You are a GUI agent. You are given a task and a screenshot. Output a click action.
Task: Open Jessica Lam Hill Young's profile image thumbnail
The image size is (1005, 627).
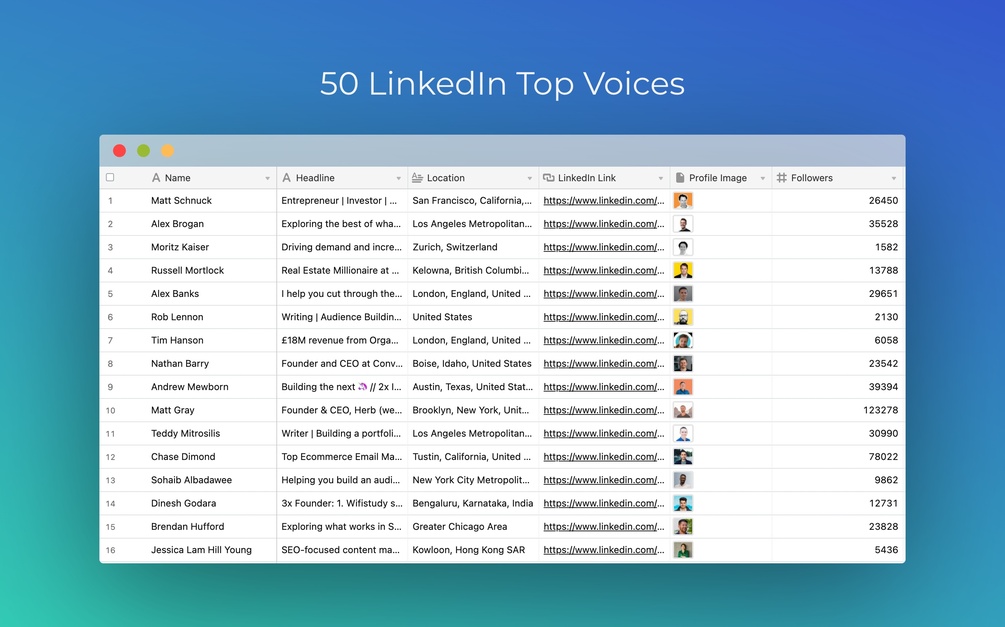click(683, 550)
